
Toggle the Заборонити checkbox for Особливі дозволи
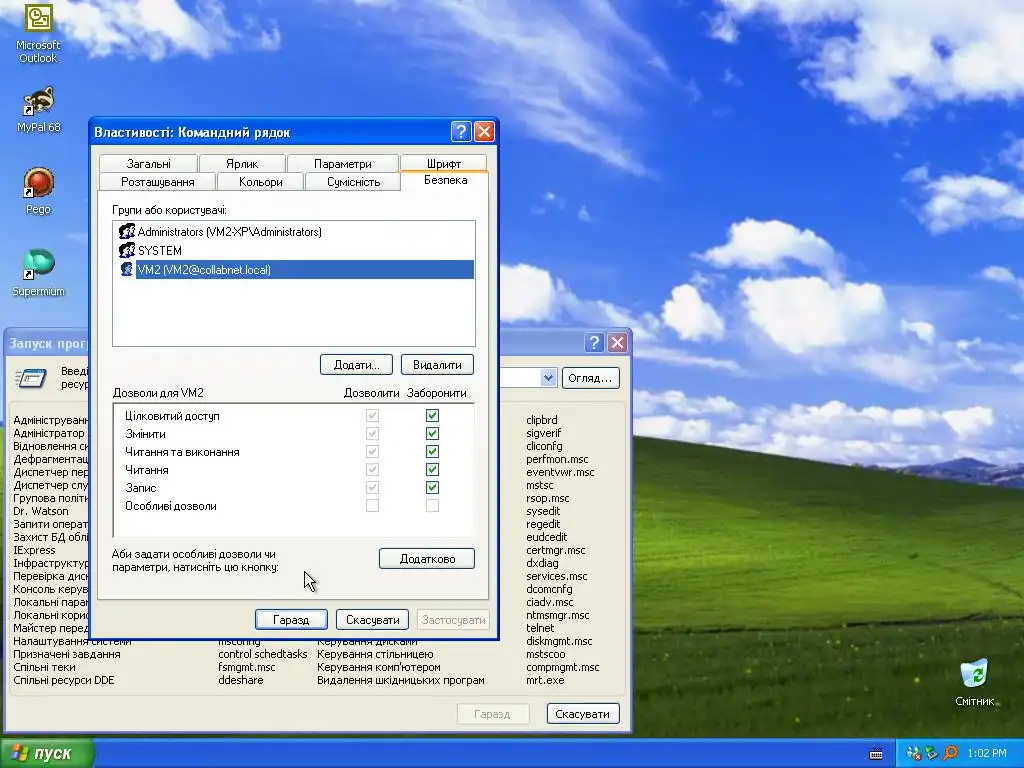pos(432,505)
